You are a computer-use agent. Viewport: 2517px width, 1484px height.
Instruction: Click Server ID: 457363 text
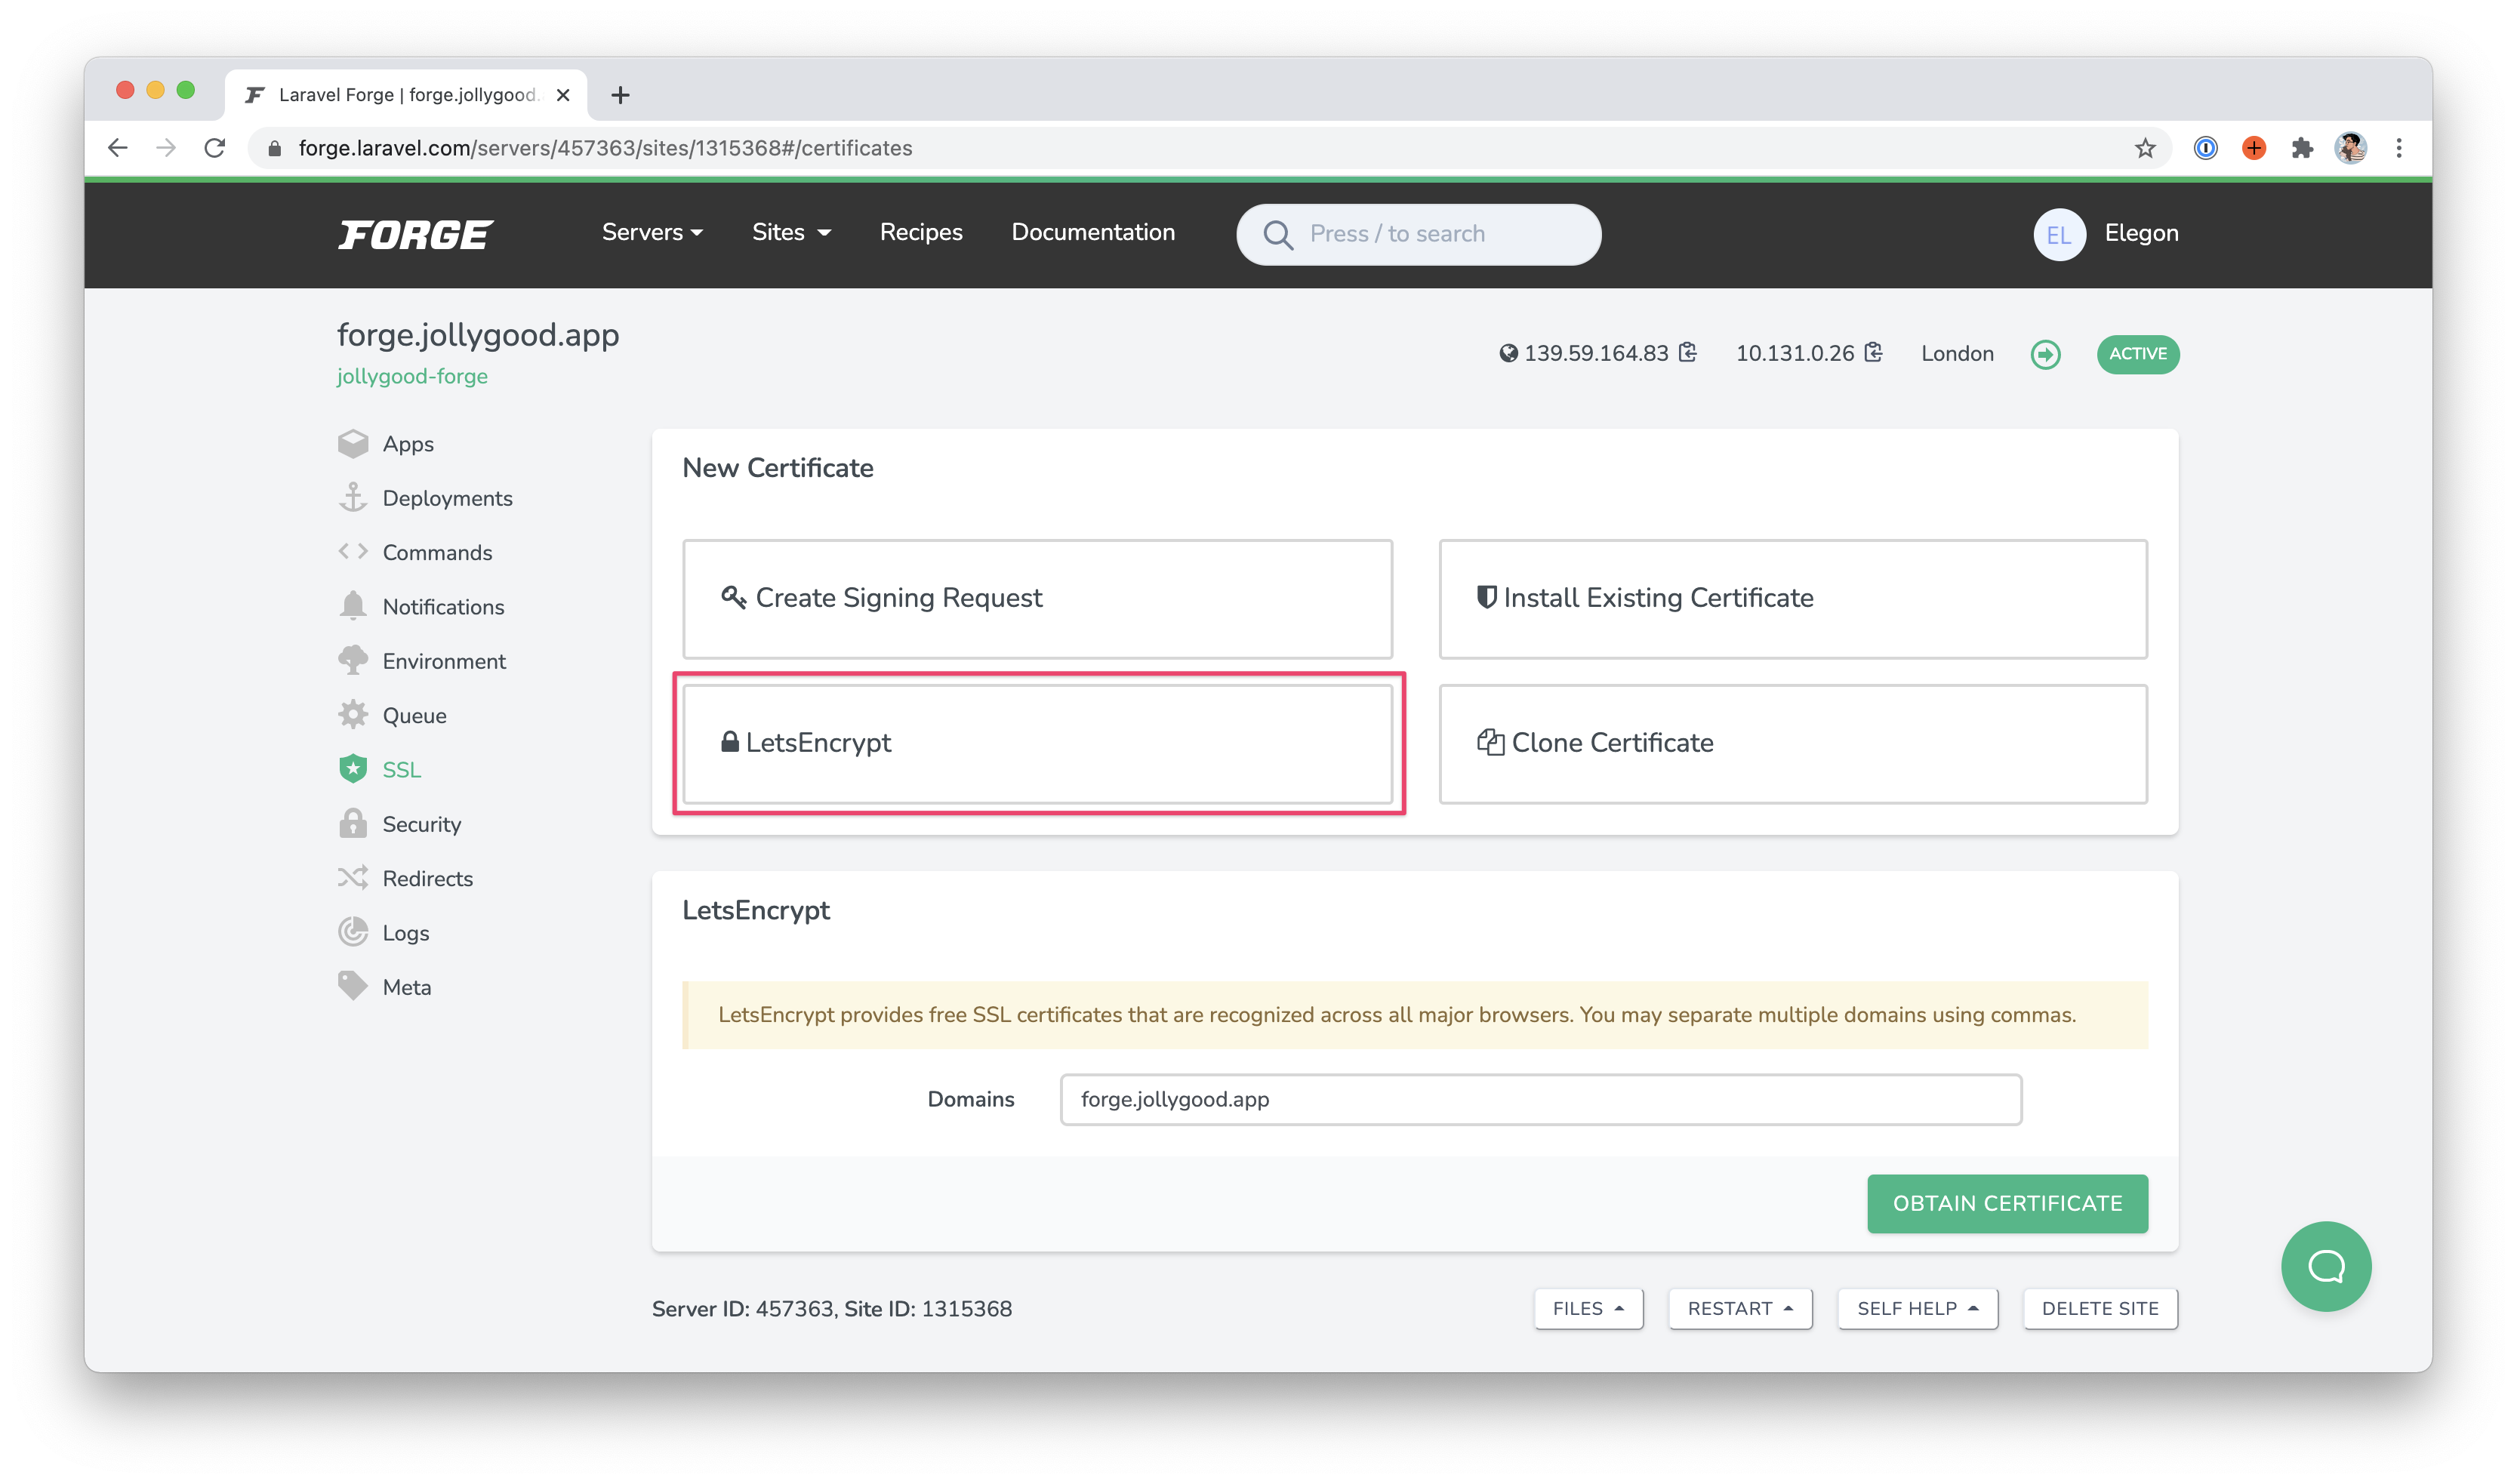pyautogui.click(x=742, y=1308)
